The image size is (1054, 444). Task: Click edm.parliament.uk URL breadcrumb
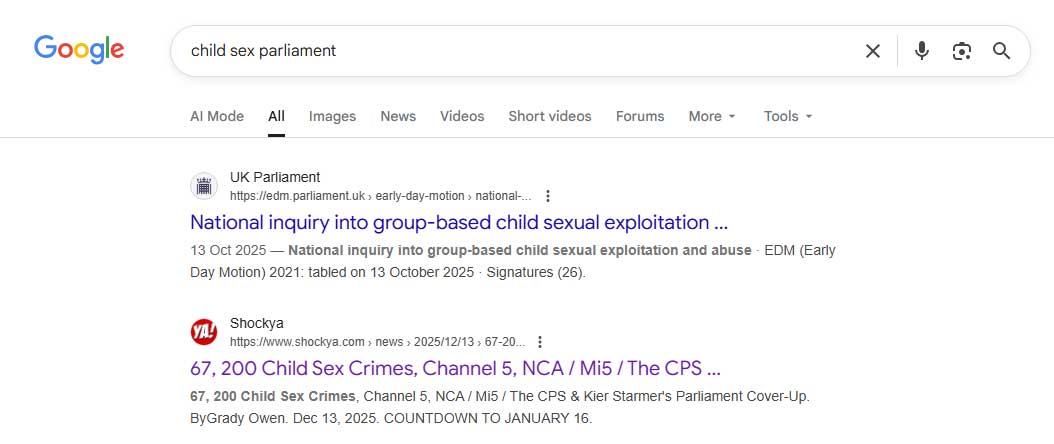click(380, 196)
